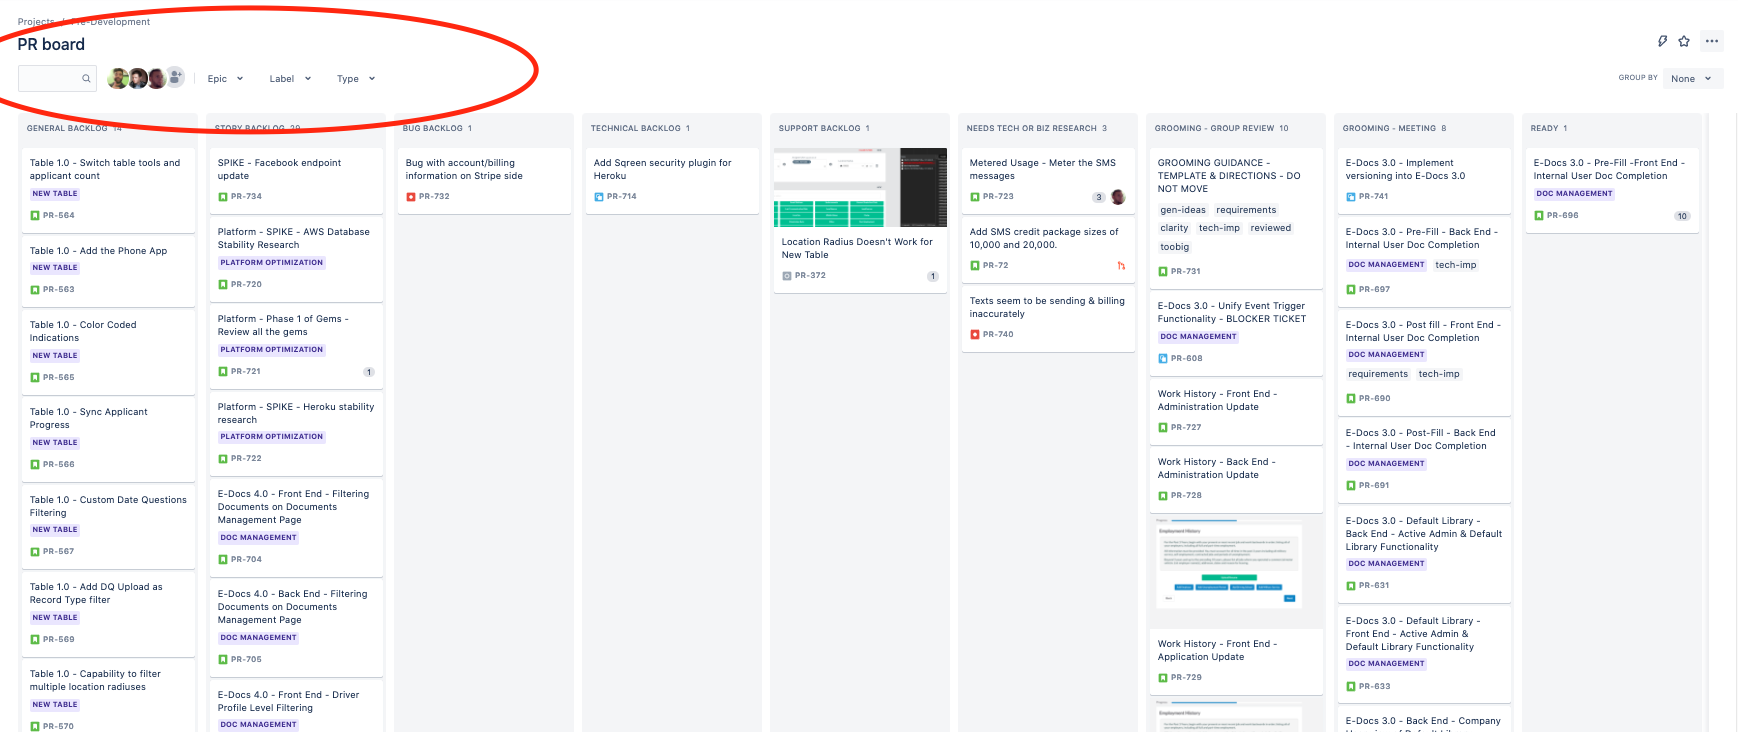Click the toobig label on PR-731 card
Screen dimensions: 1738x732
coord(1175,247)
